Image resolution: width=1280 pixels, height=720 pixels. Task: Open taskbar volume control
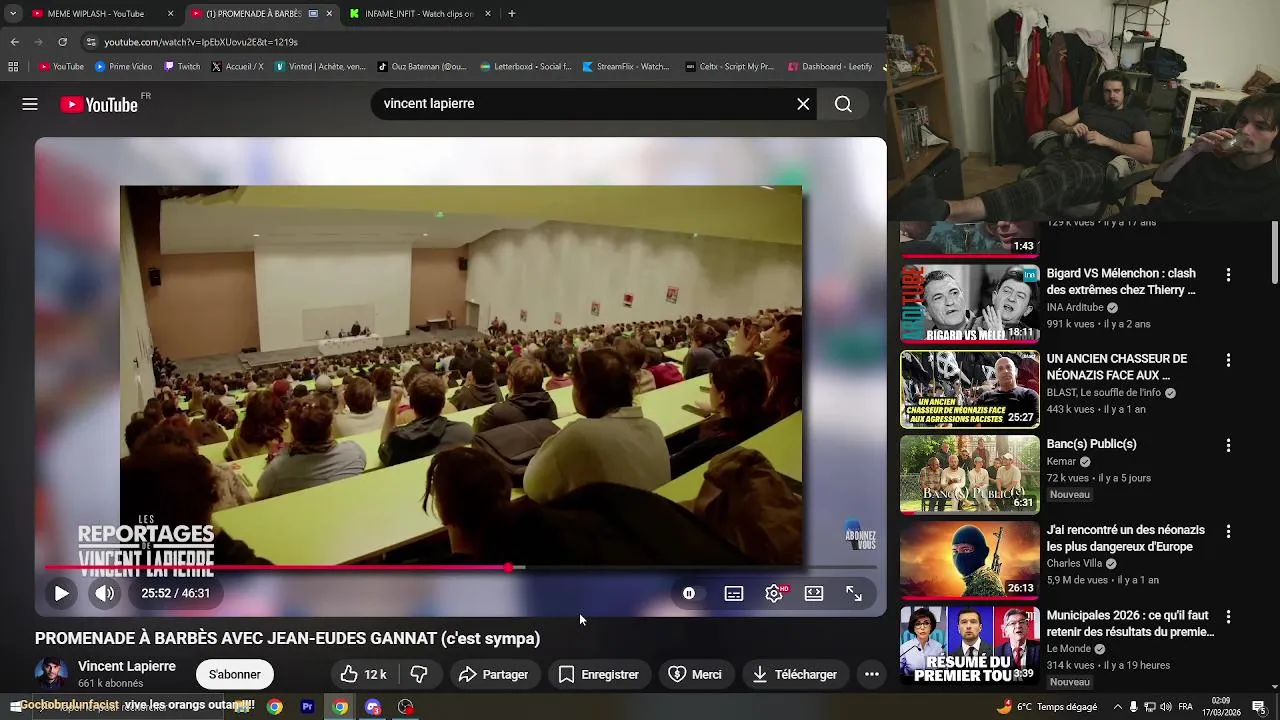click(x=1166, y=707)
